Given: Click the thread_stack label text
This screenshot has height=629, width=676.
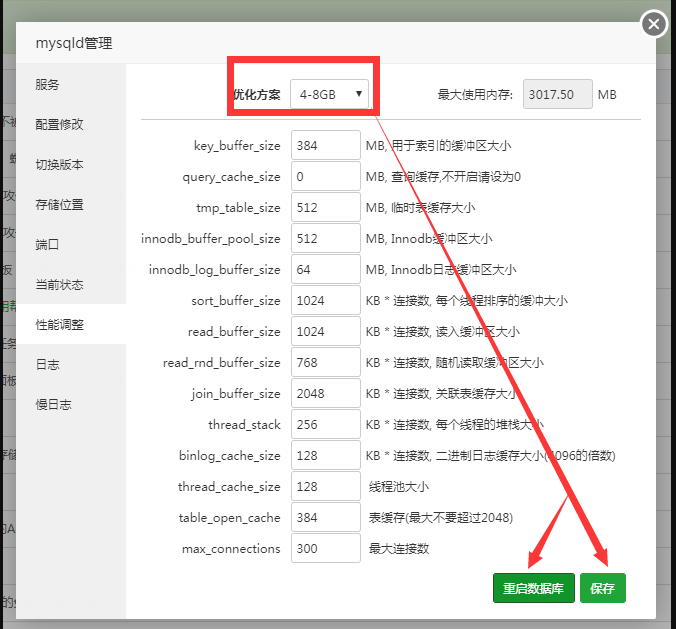Looking at the screenshot, I should (244, 425).
